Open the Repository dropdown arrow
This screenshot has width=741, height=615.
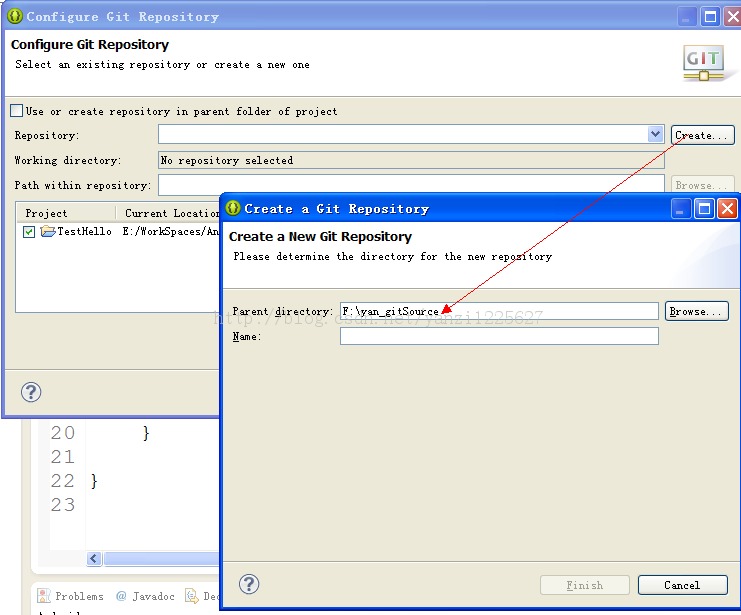pyautogui.click(x=655, y=134)
